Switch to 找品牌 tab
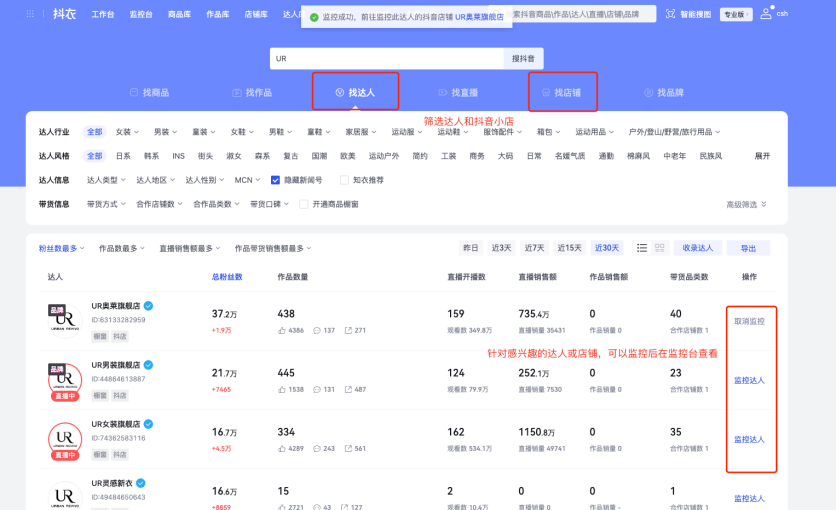The image size is (836, 510). point(664,93)
